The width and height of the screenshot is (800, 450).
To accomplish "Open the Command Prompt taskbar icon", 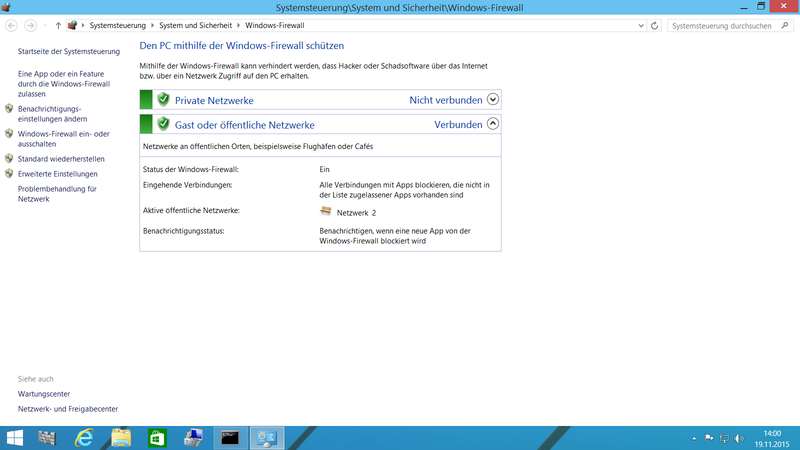I will [x=230, y=437].
